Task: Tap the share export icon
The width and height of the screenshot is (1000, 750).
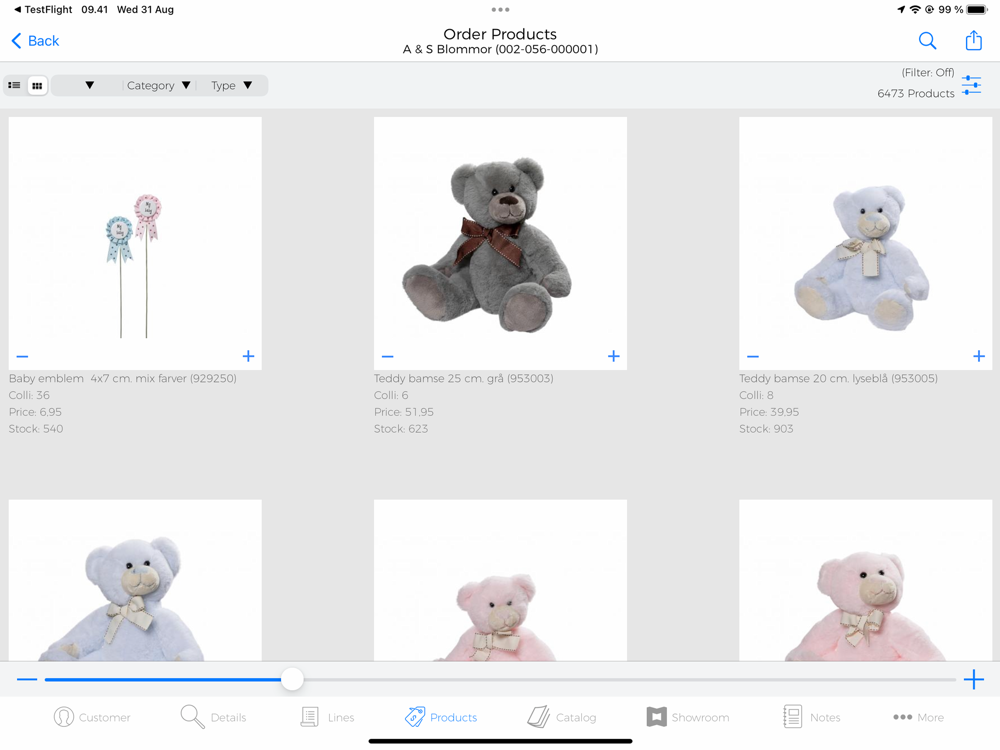Action: (x=973, y=40)
